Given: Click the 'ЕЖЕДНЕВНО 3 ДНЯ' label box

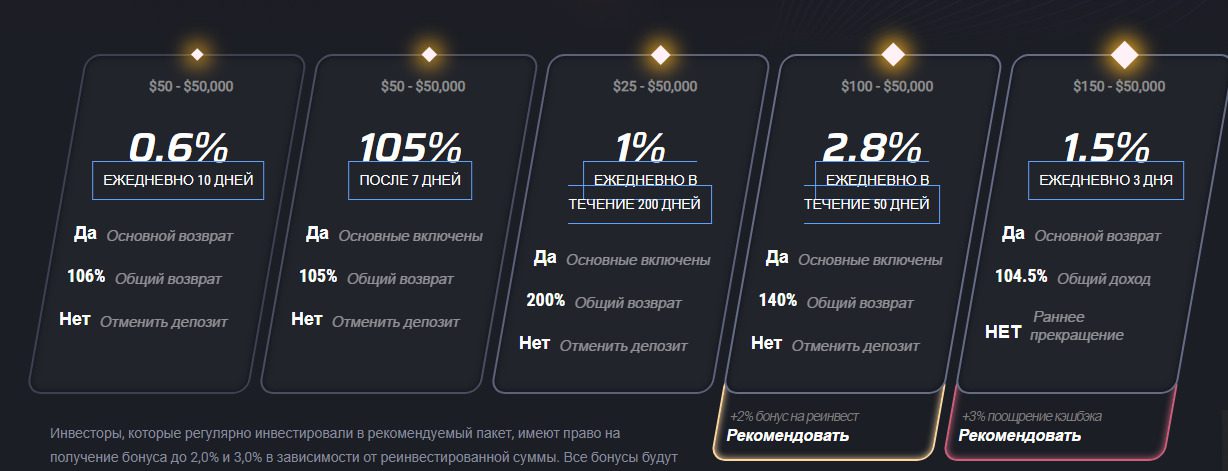Looking at the screenshot, I should point(1106,181).
